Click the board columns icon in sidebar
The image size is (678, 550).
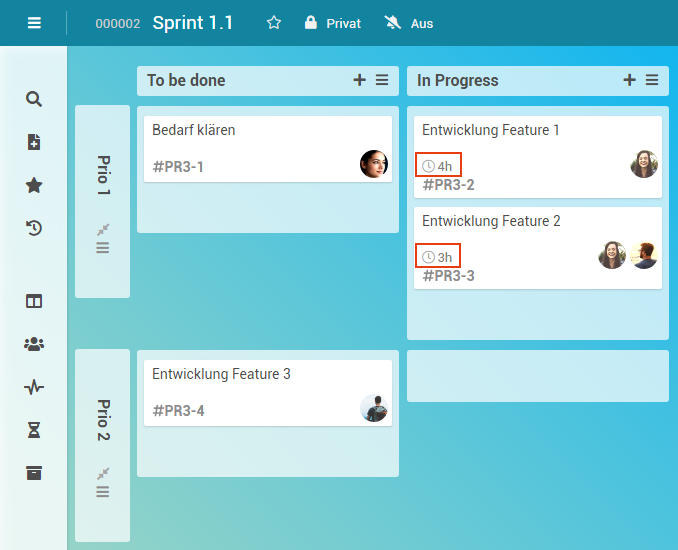(x=34, y=301)
